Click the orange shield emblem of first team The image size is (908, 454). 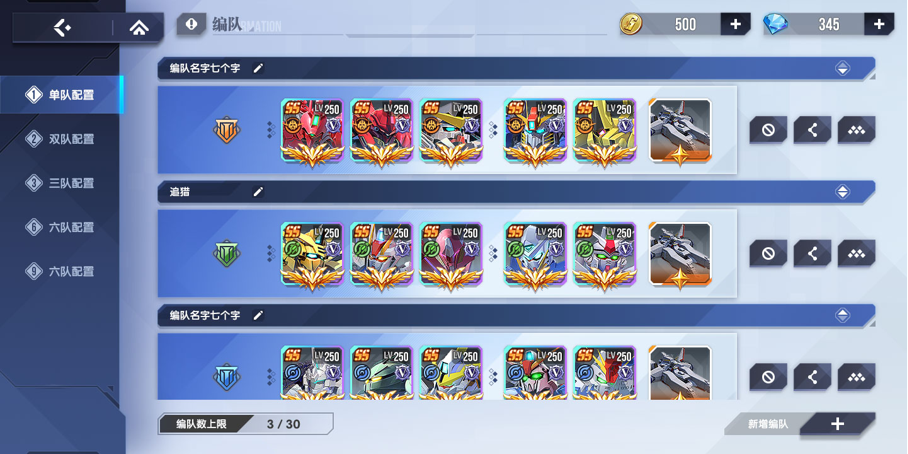(226, 130)
